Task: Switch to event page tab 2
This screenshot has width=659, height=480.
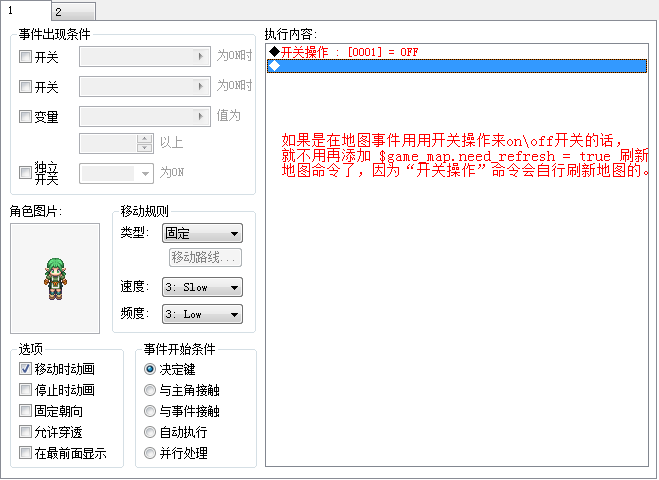Action: coord(74,11)
